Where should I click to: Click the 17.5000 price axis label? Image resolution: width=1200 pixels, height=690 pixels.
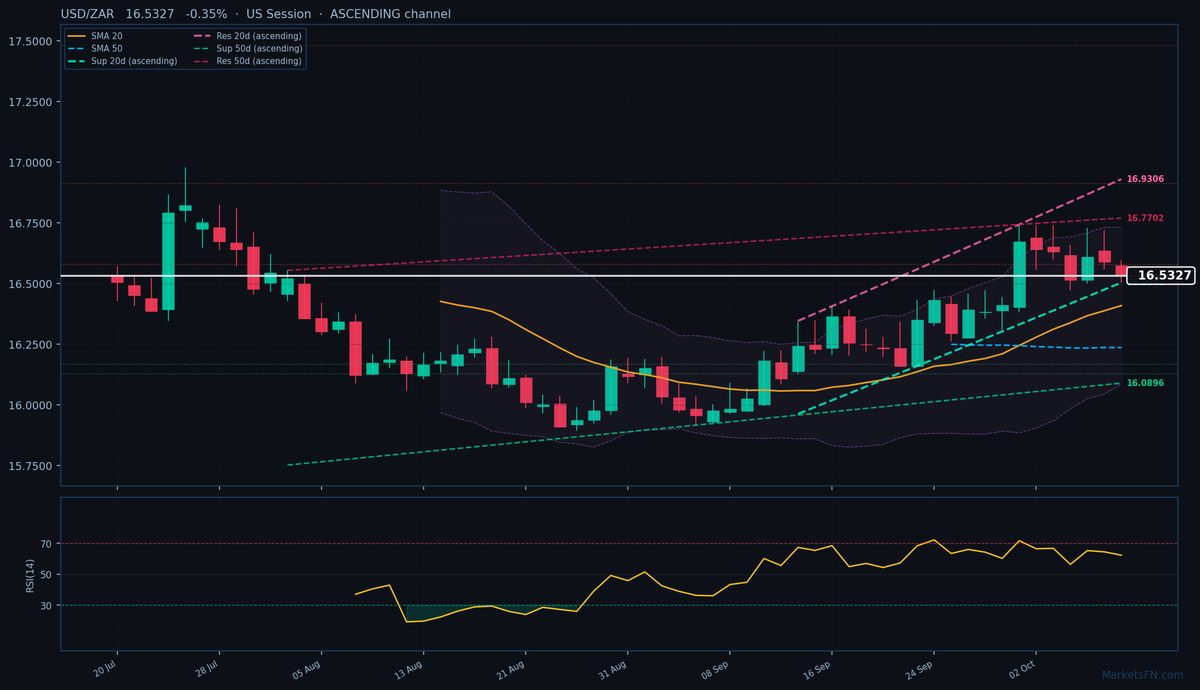tap(30, 41)
